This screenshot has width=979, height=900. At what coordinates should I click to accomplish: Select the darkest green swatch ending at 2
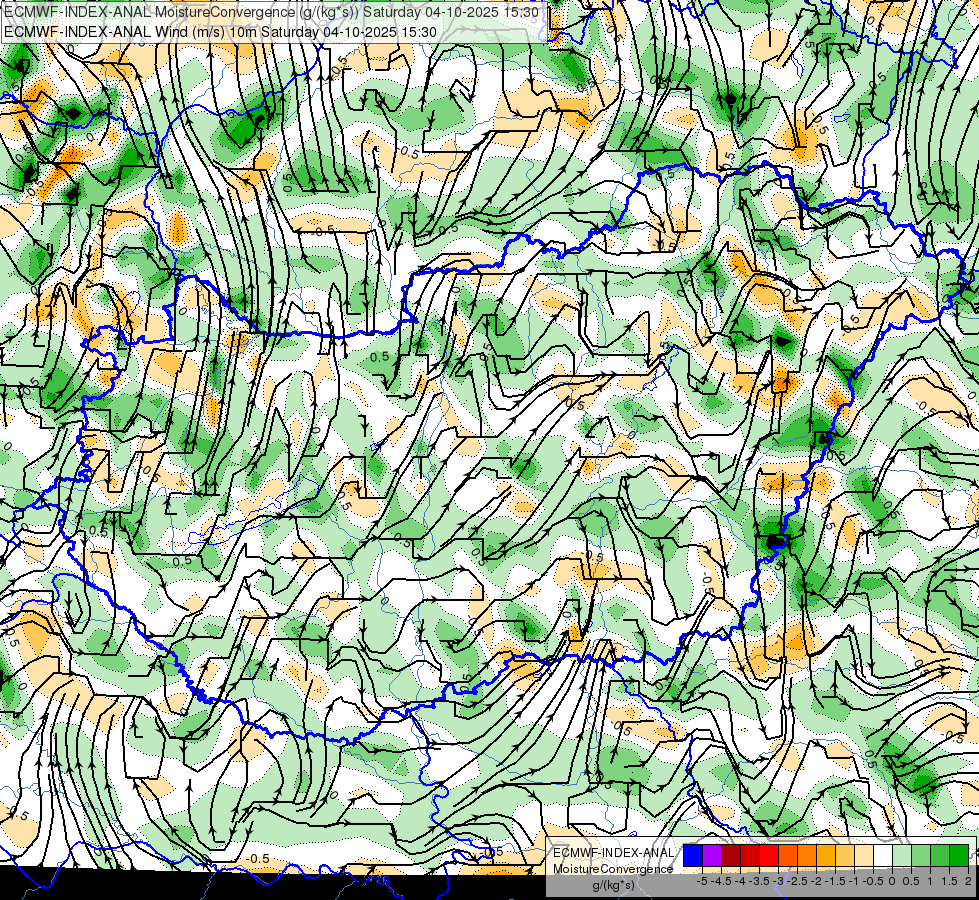(959, 855)
